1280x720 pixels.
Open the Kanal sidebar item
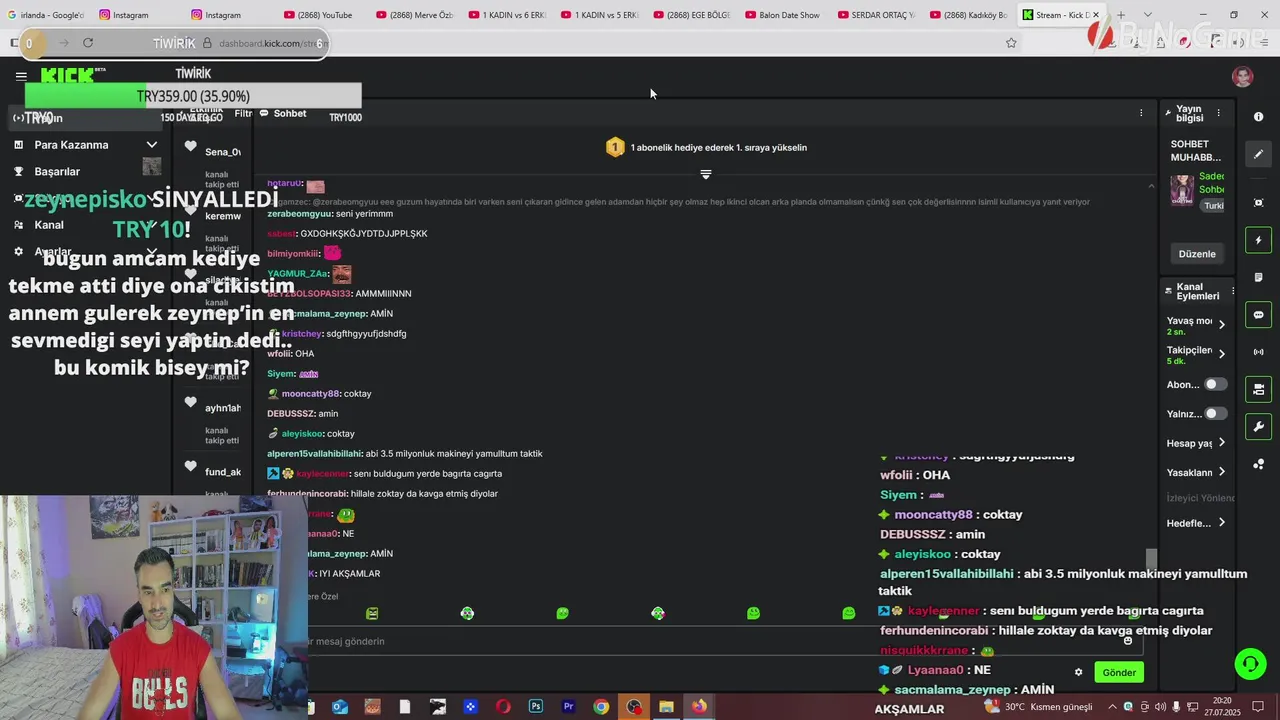coord(49,225)
